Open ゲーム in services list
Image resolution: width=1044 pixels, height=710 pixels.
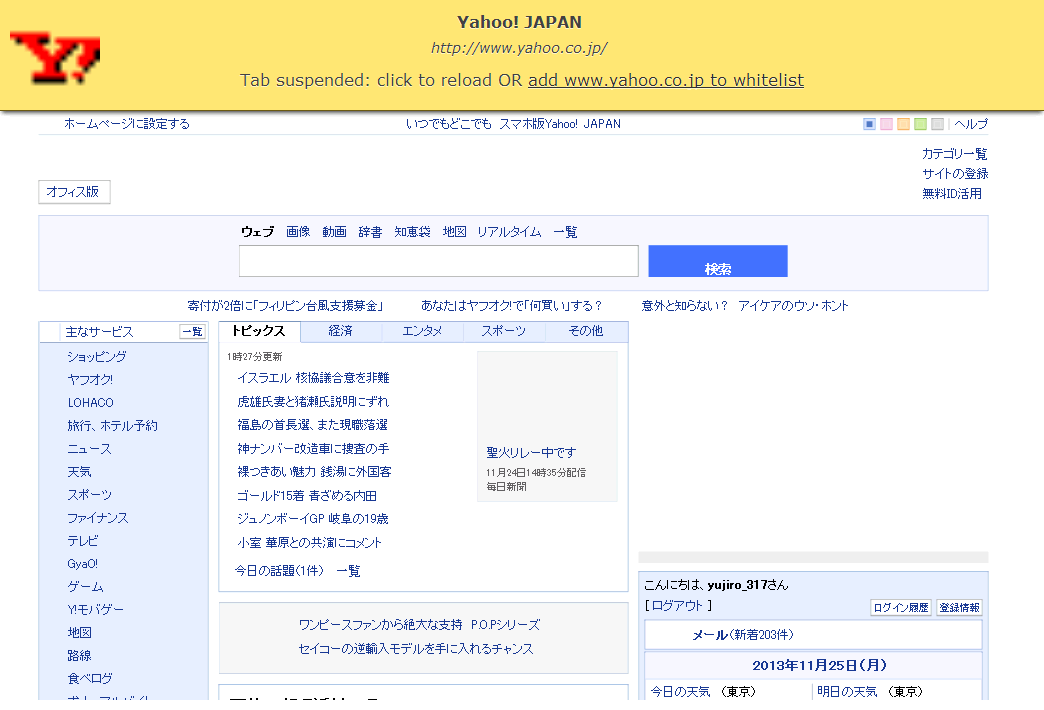point(85,587)
